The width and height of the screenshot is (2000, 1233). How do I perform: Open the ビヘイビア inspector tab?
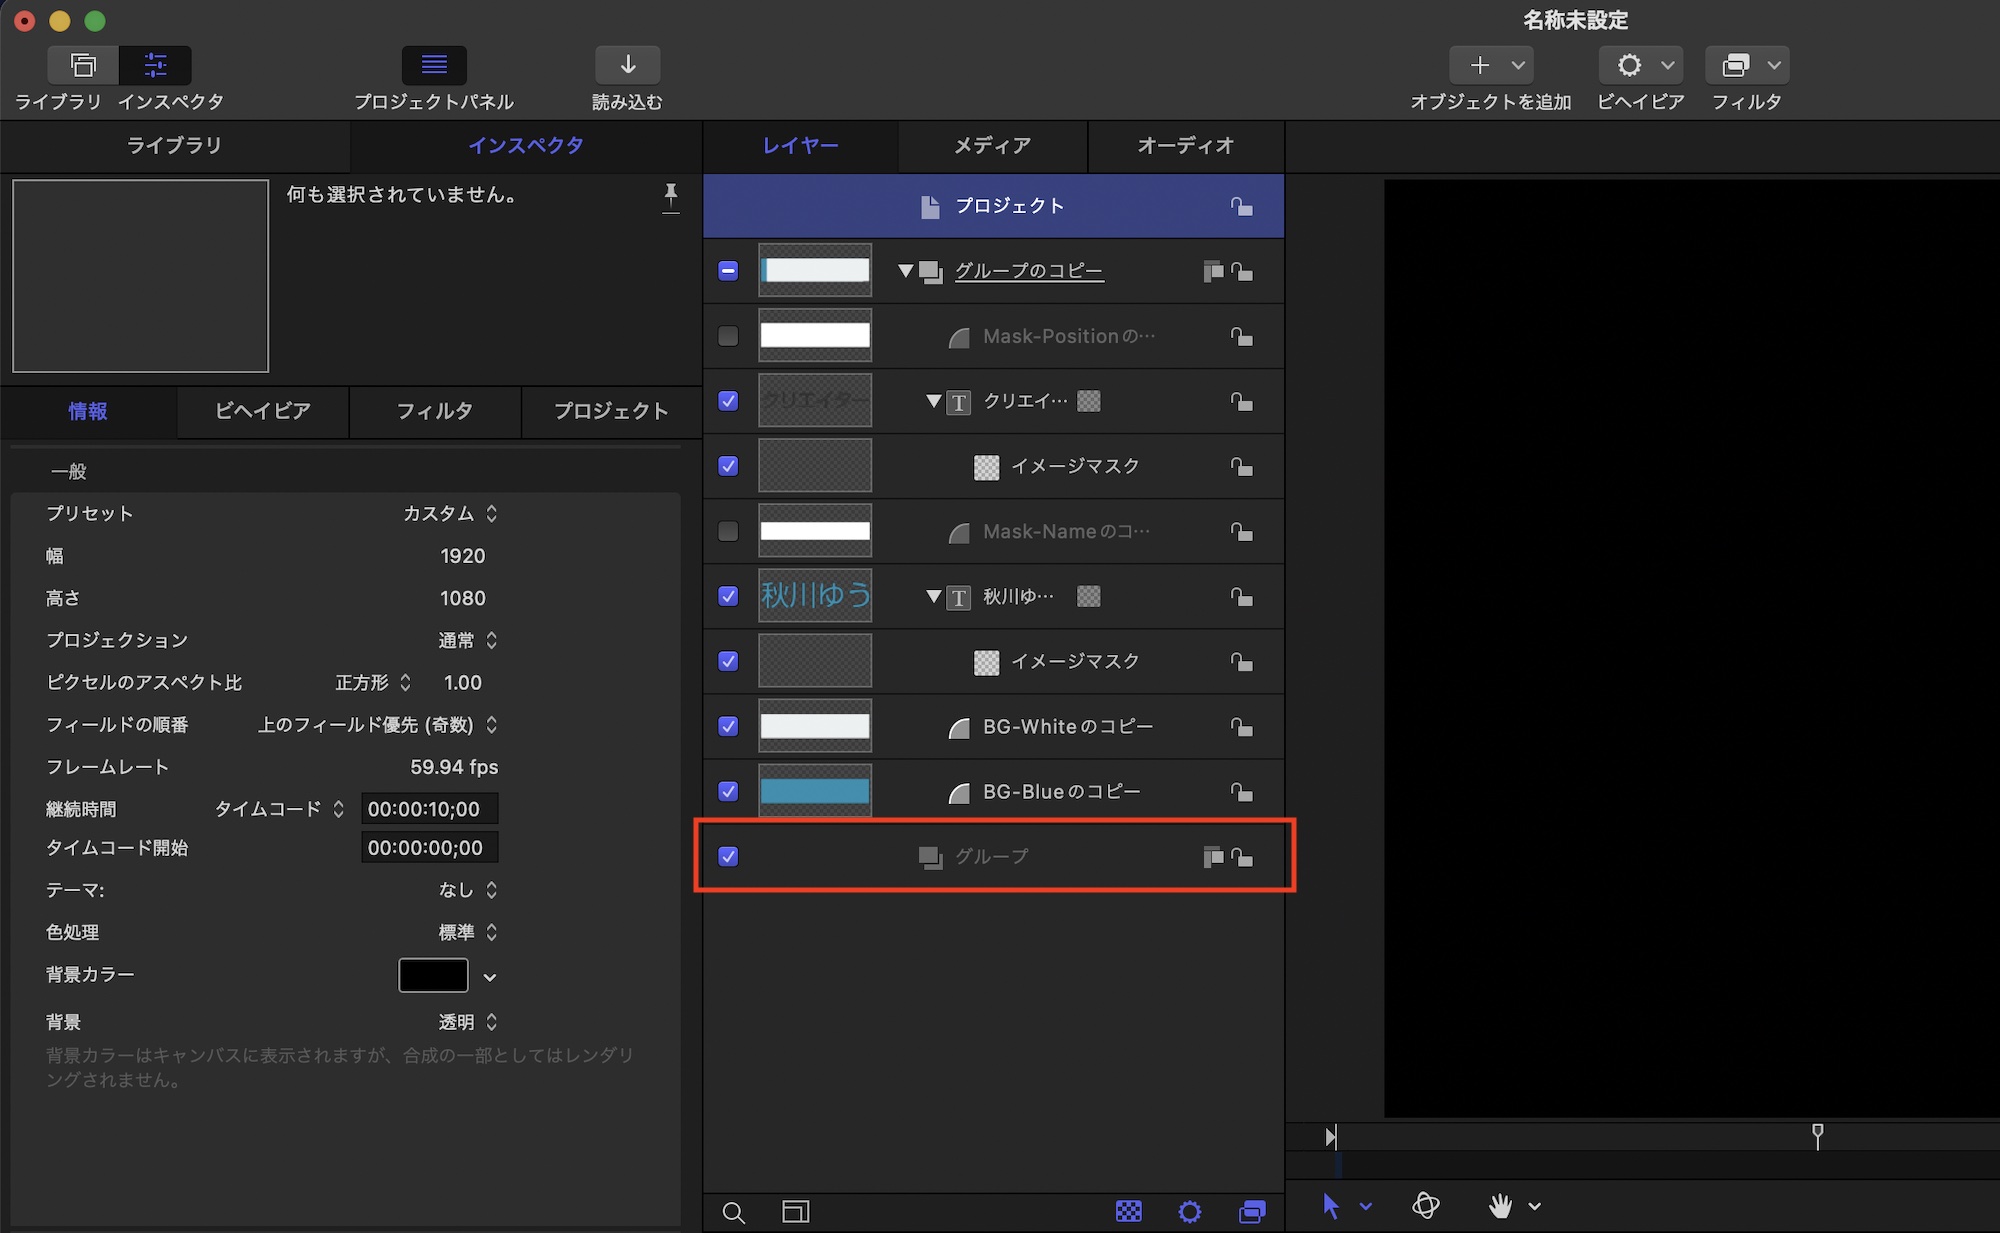[262, 411]
